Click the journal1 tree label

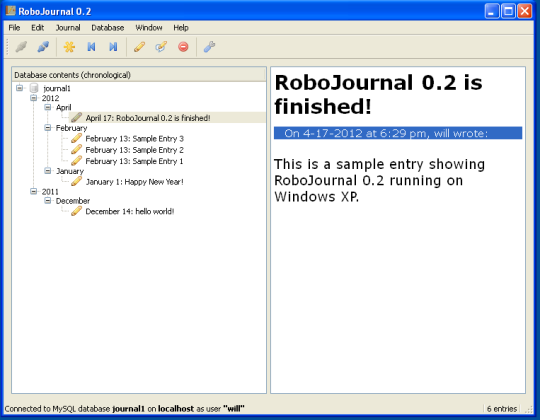pyautogui.click(x=56, y=89)
